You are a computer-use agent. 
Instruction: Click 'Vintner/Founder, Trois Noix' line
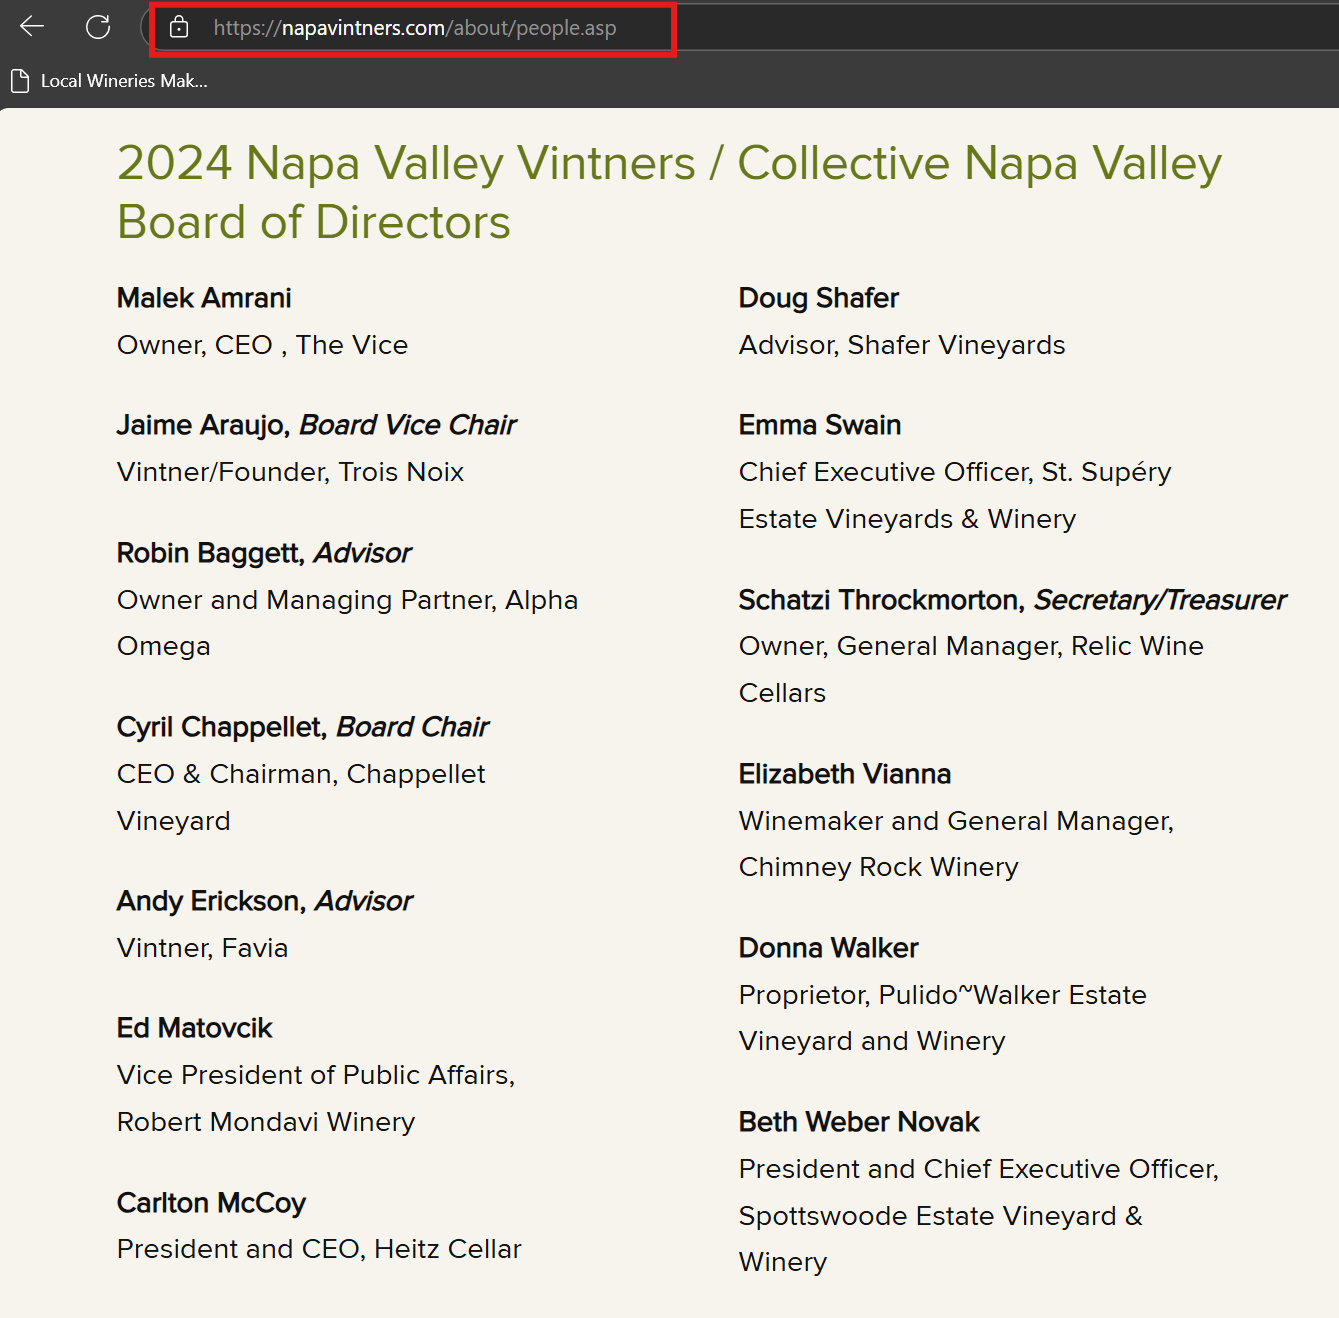[291, 472]
